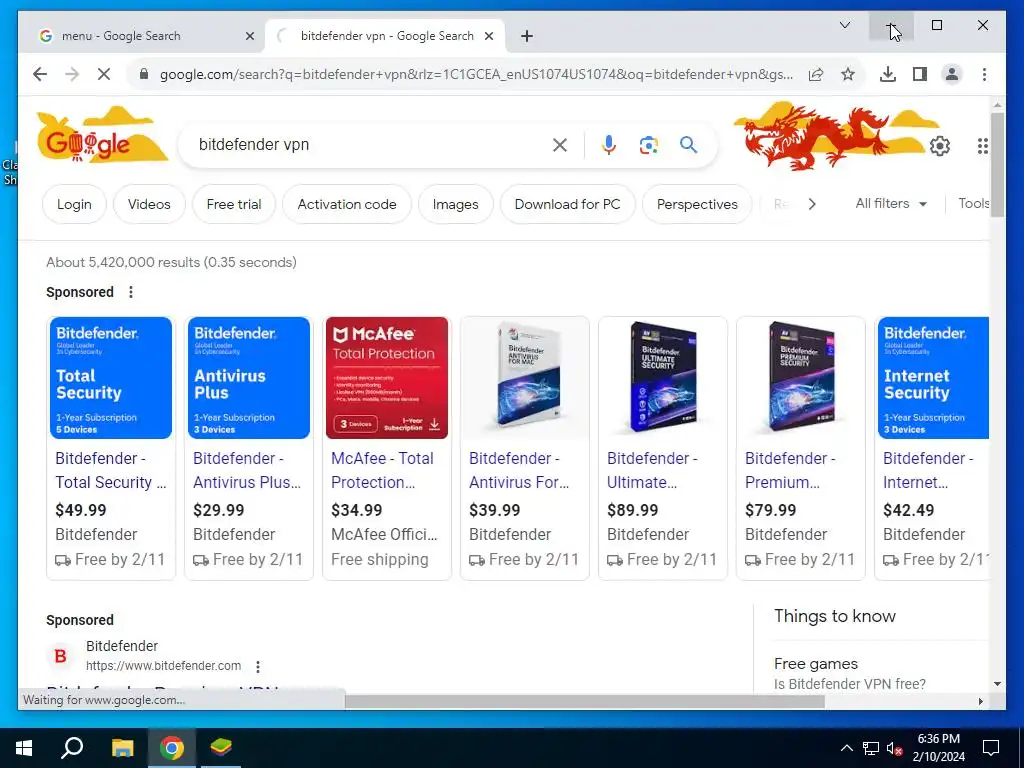Click the browser back arrow
The width and height of the screenshot is (1024, 768).
click(x=40, y=74)
